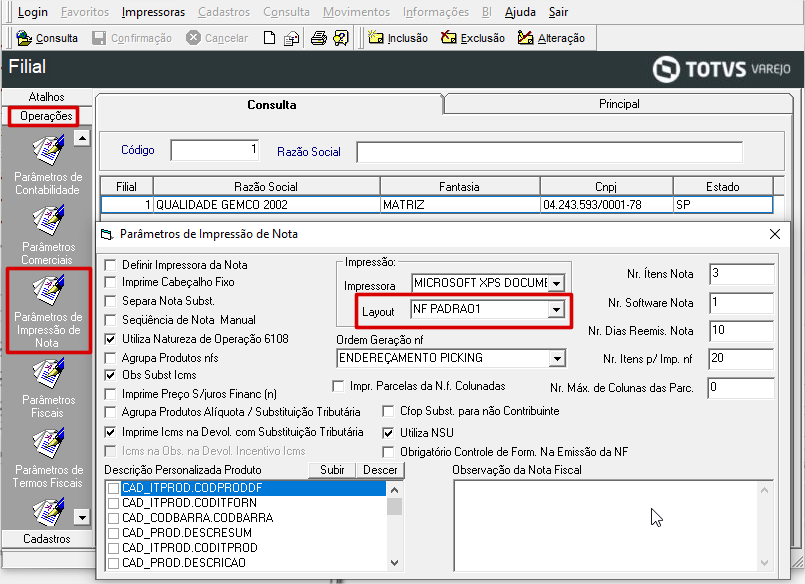The width and height of the screenshot is (805, 584).
Task: Open Ajuda menu
Action: coord(520,12)
